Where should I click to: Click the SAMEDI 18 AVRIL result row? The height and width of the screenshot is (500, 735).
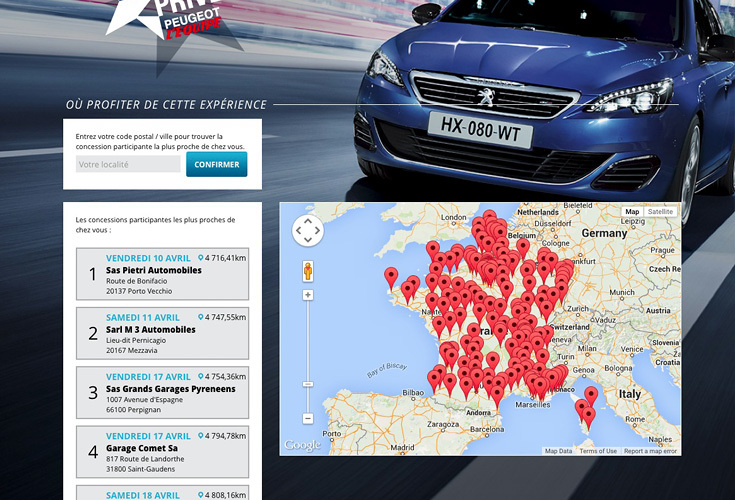coord(162,493)
